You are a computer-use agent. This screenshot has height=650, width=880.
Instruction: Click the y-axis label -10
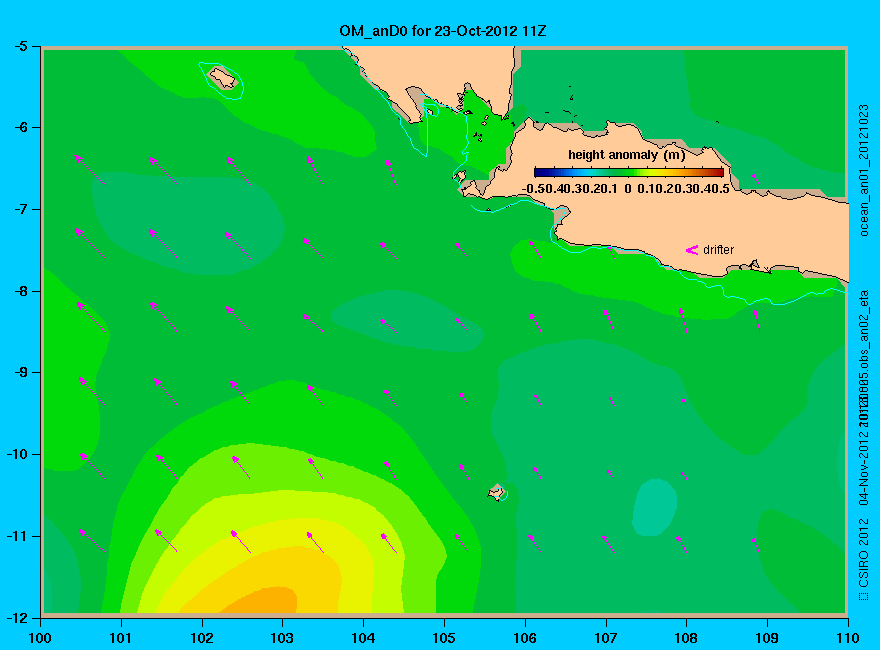[17, 454]
